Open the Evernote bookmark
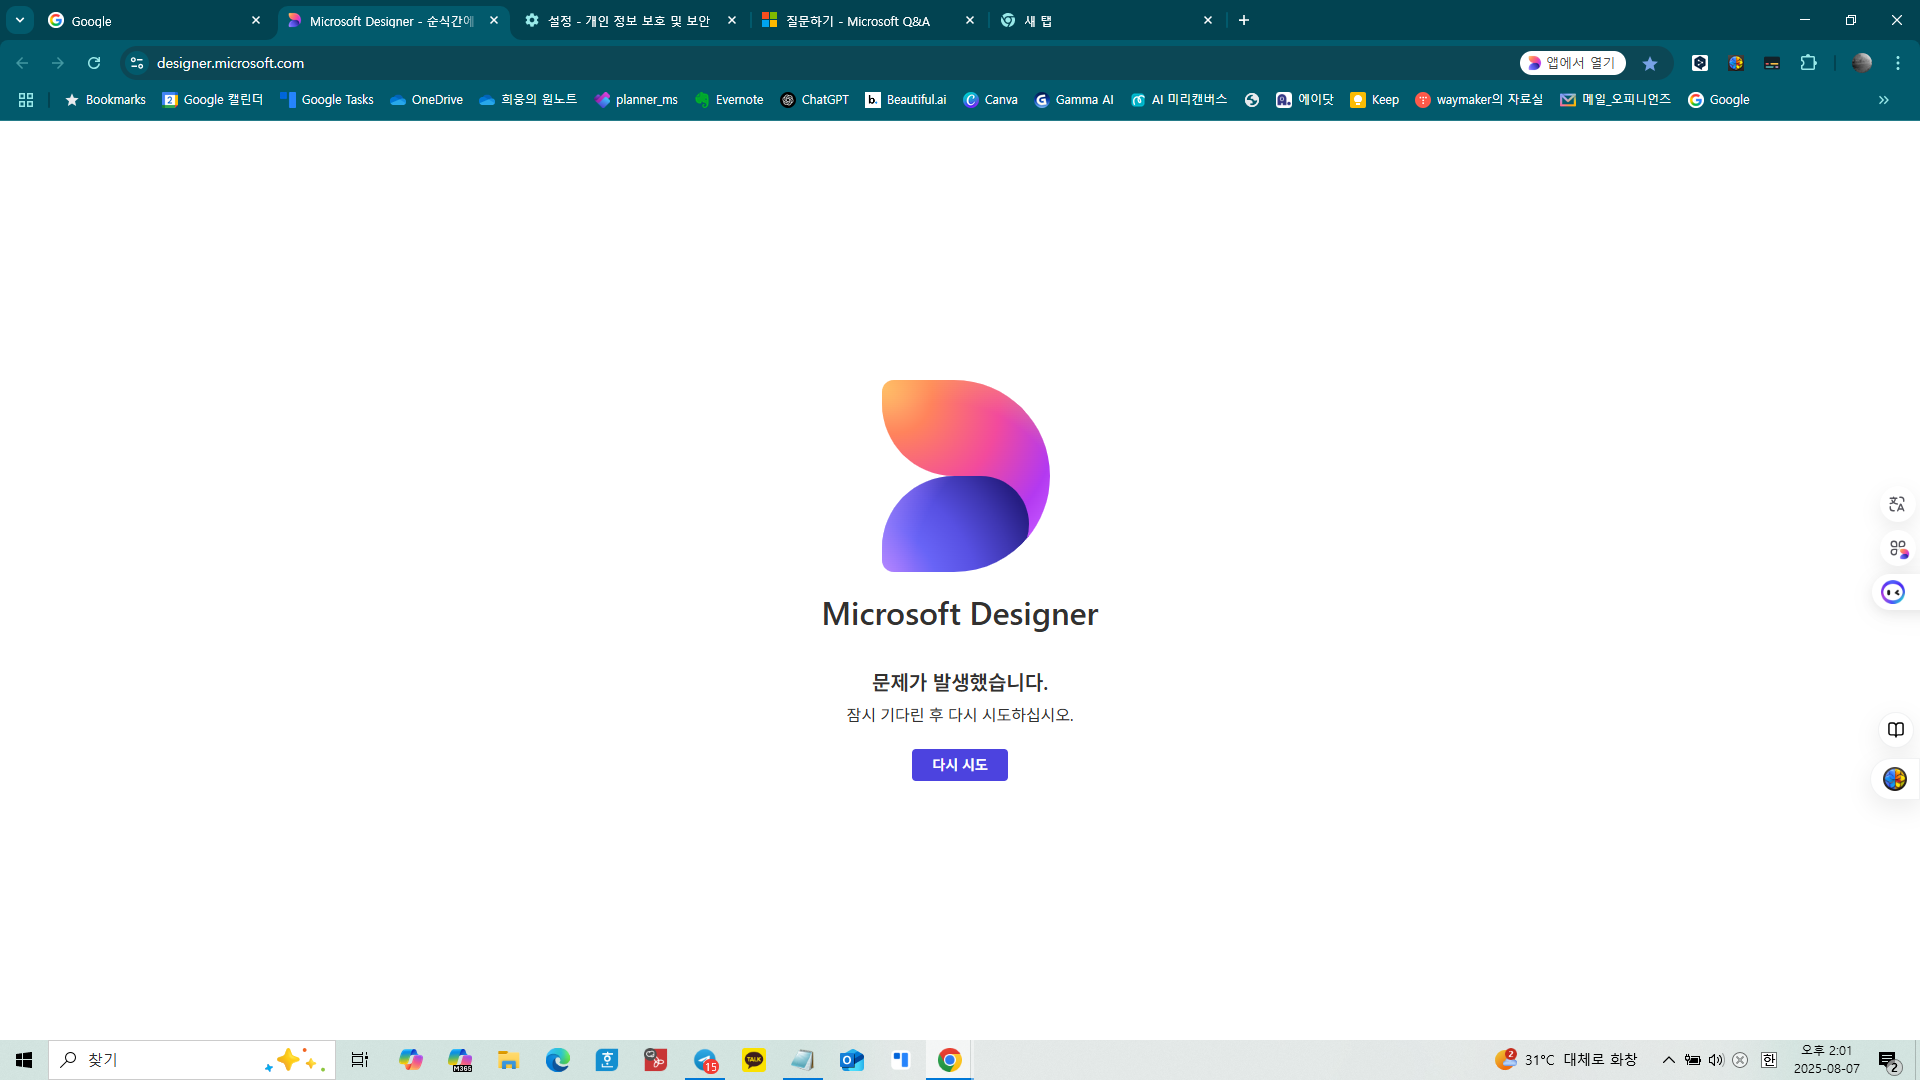1920x1080 pixels. 729,100
